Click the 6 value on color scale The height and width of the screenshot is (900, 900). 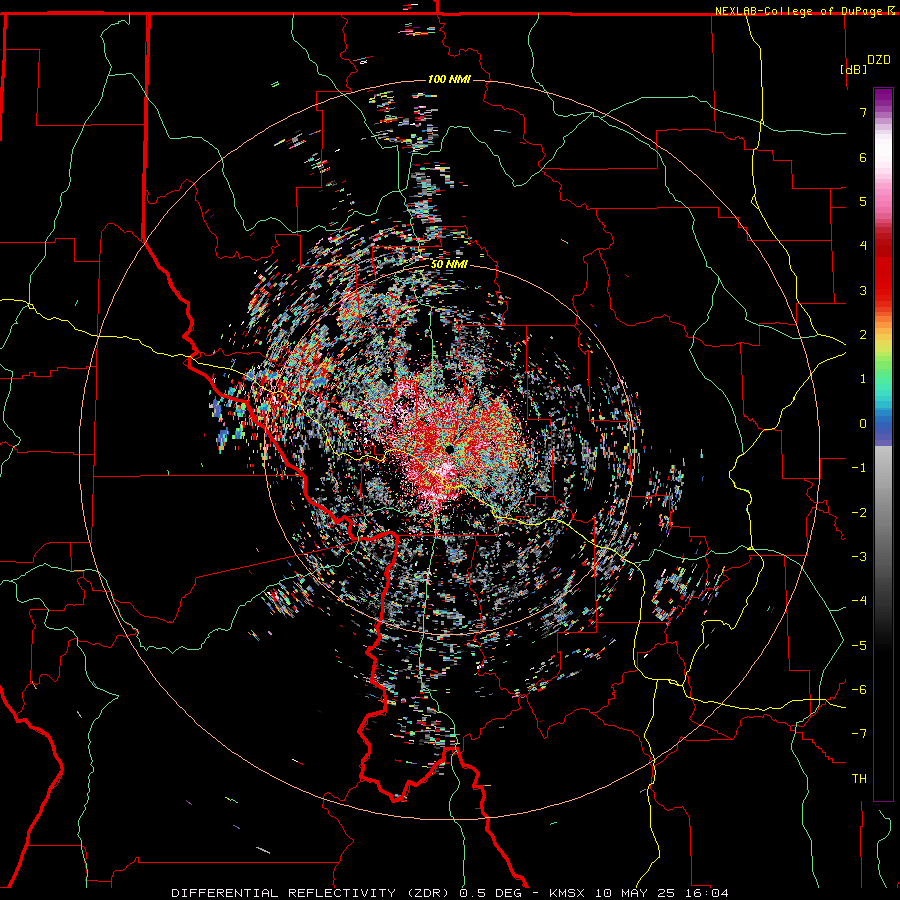863,157
